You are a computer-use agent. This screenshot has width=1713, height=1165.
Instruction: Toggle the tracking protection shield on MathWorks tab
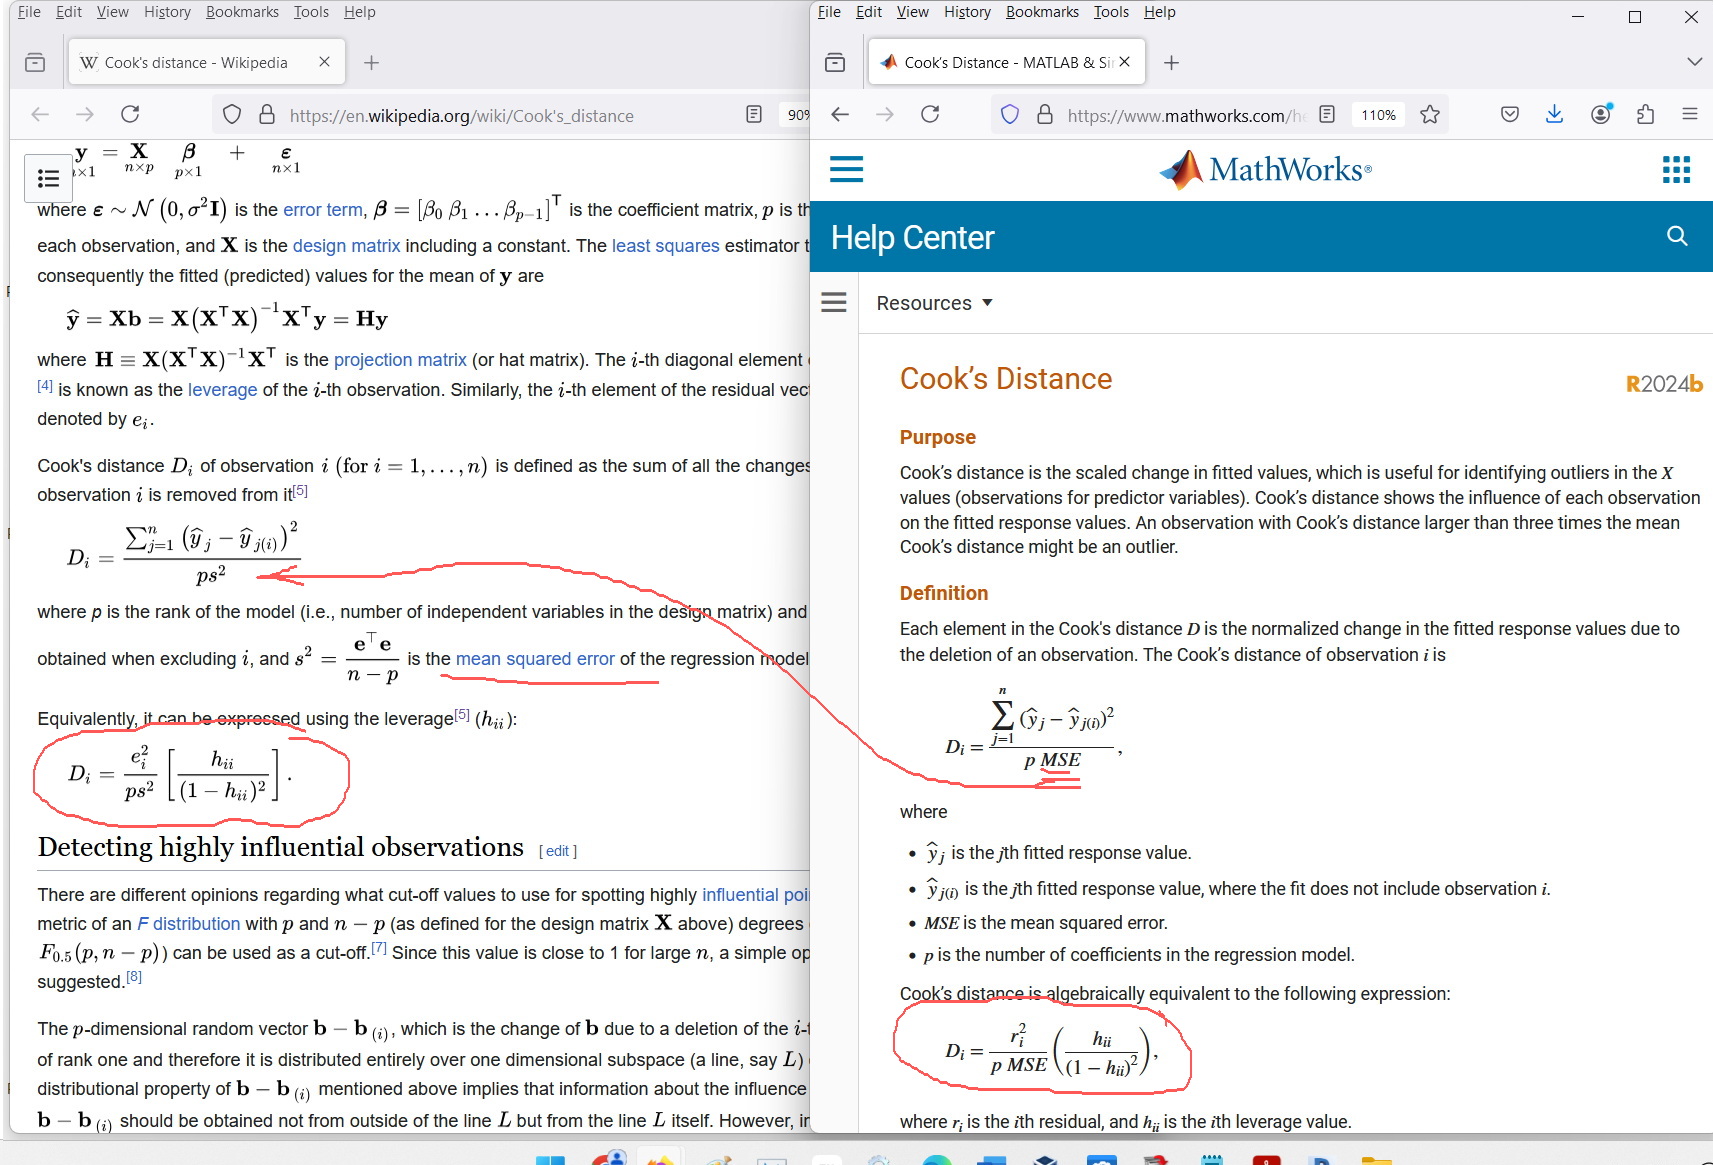click(x=1010, y=114)
